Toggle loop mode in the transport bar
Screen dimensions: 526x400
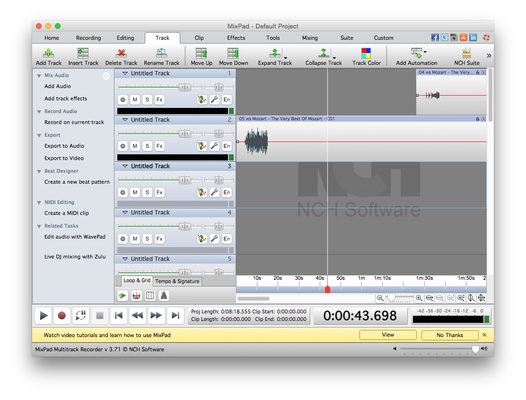(81, 315)
